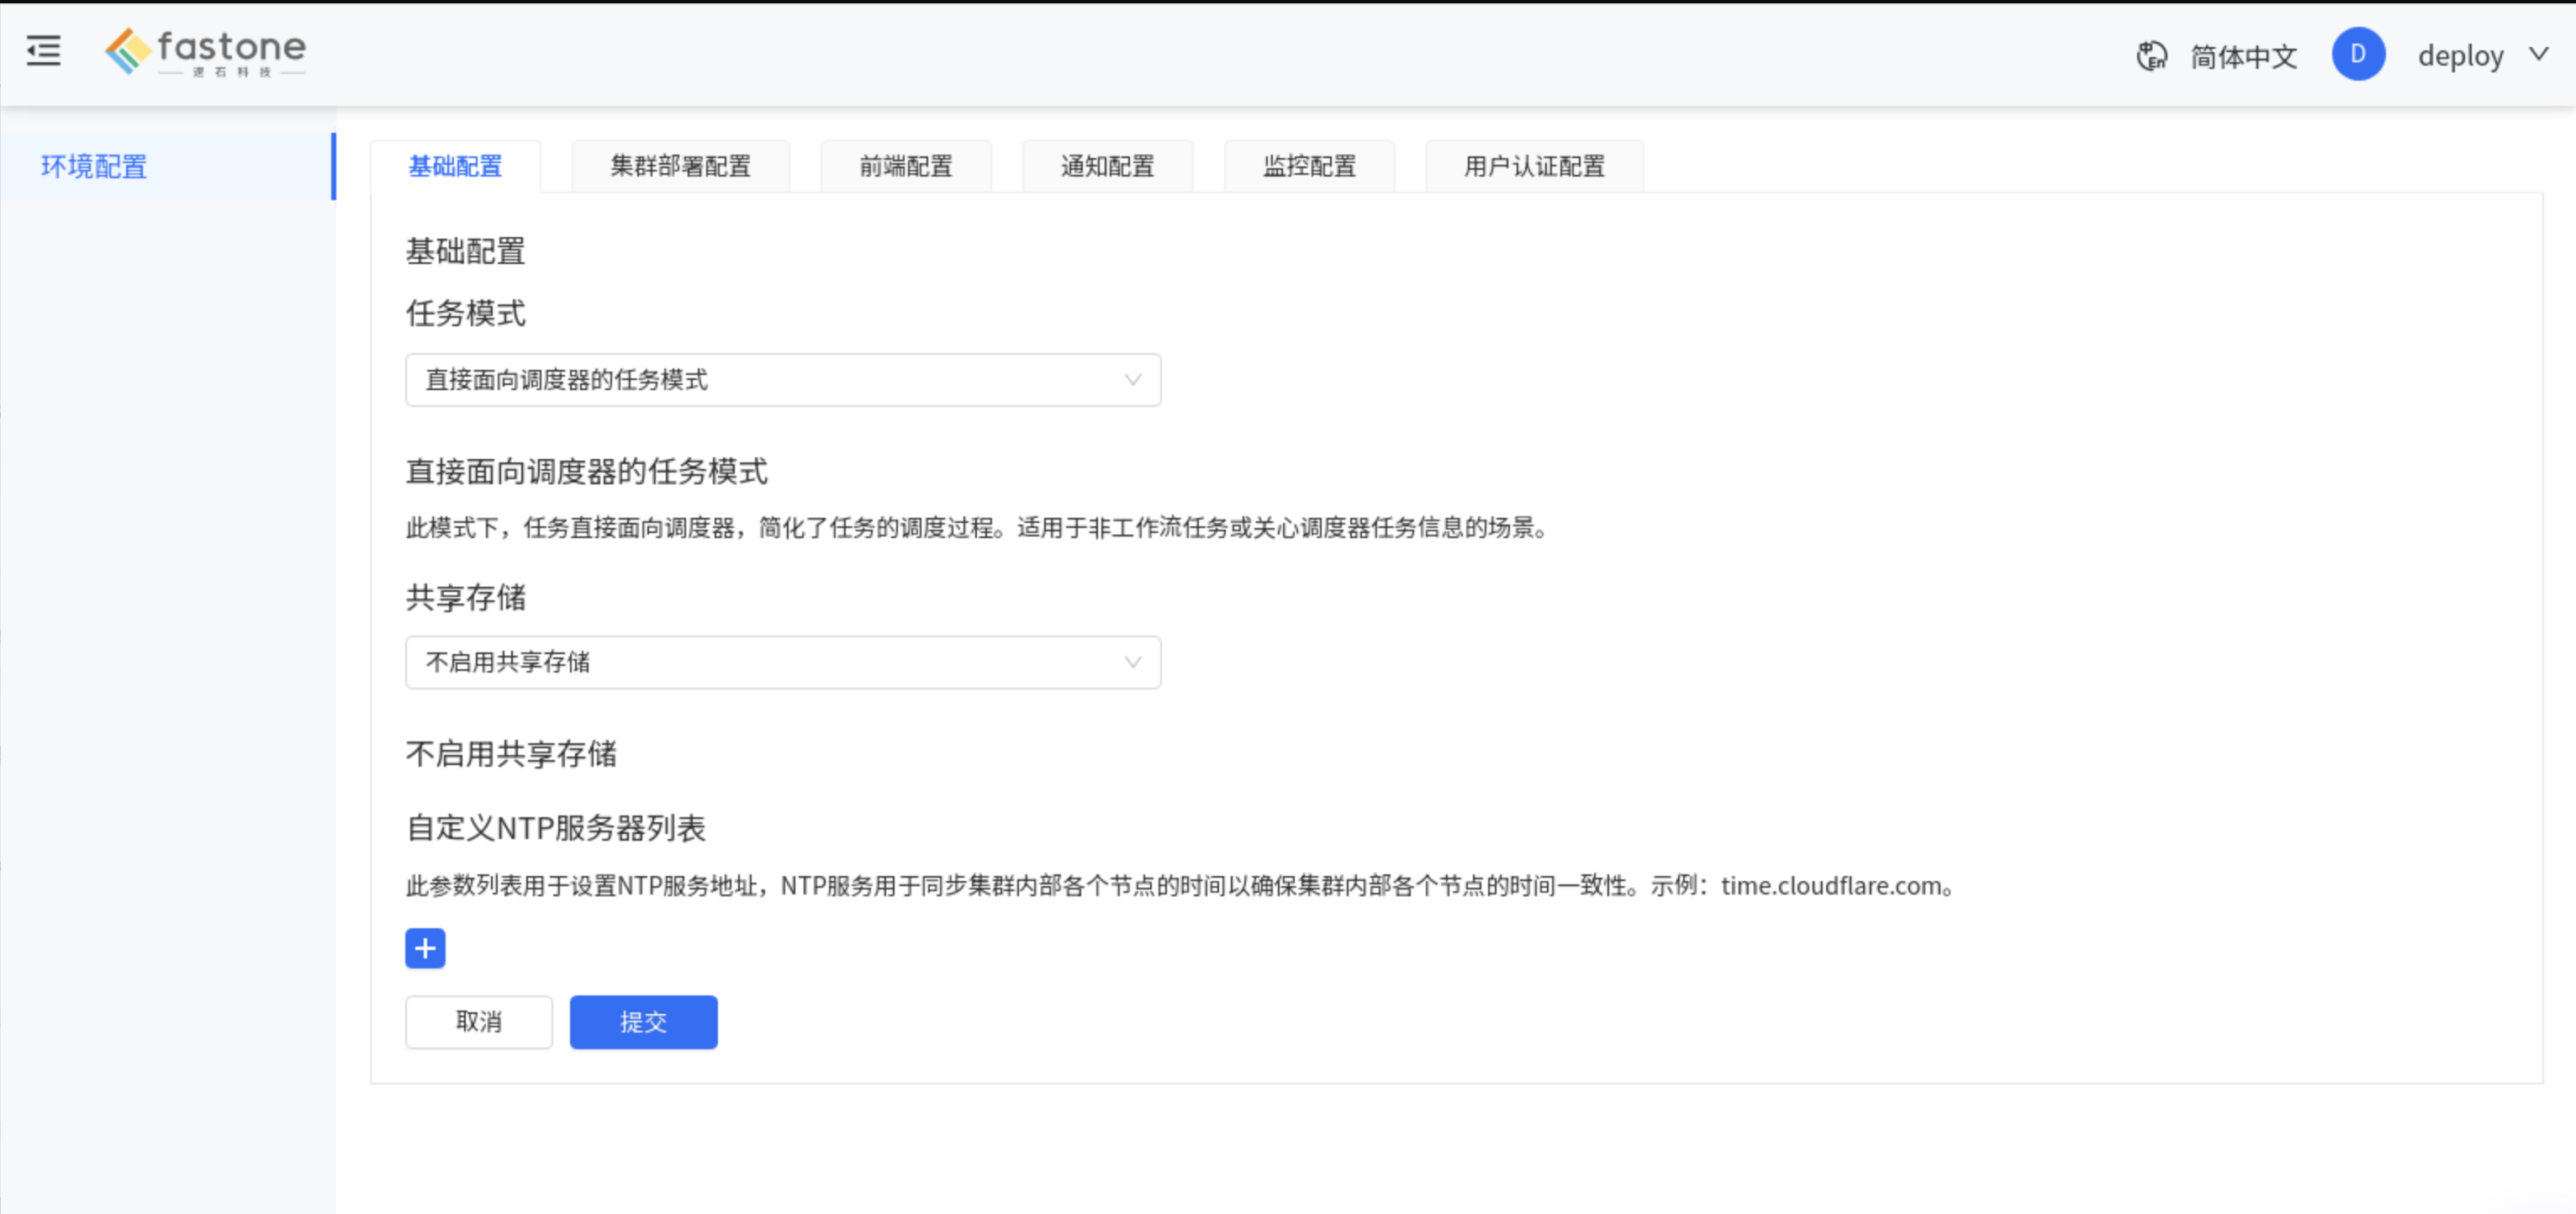Viewport: 2576px width, 1214px height.
Task: Open the 监控配置 tab
Action: click(x=1310, y=166)
